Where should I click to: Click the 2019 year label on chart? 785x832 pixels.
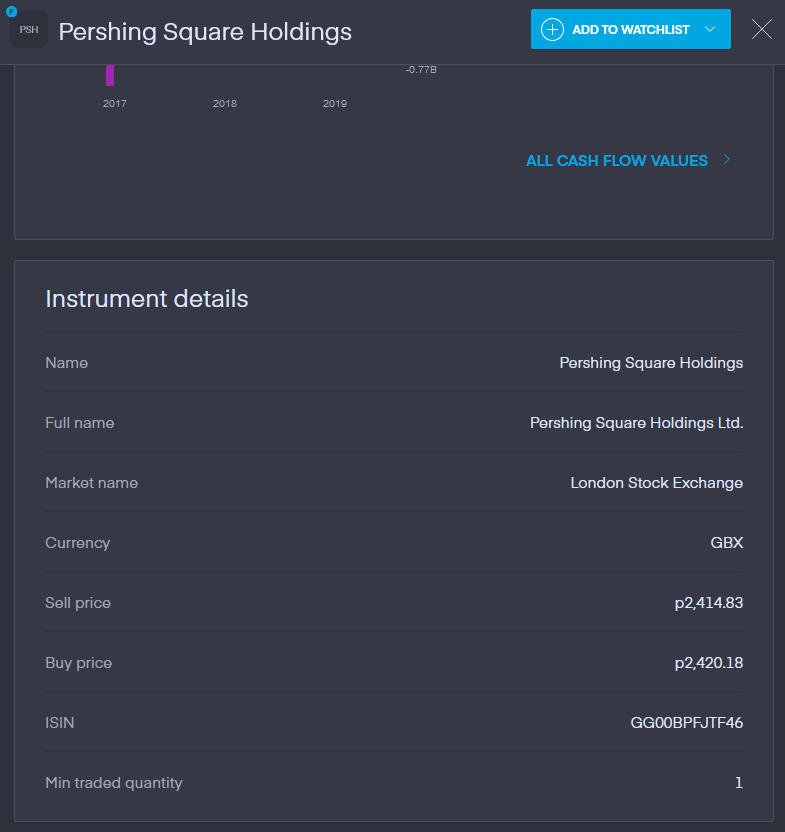[335, 104]
